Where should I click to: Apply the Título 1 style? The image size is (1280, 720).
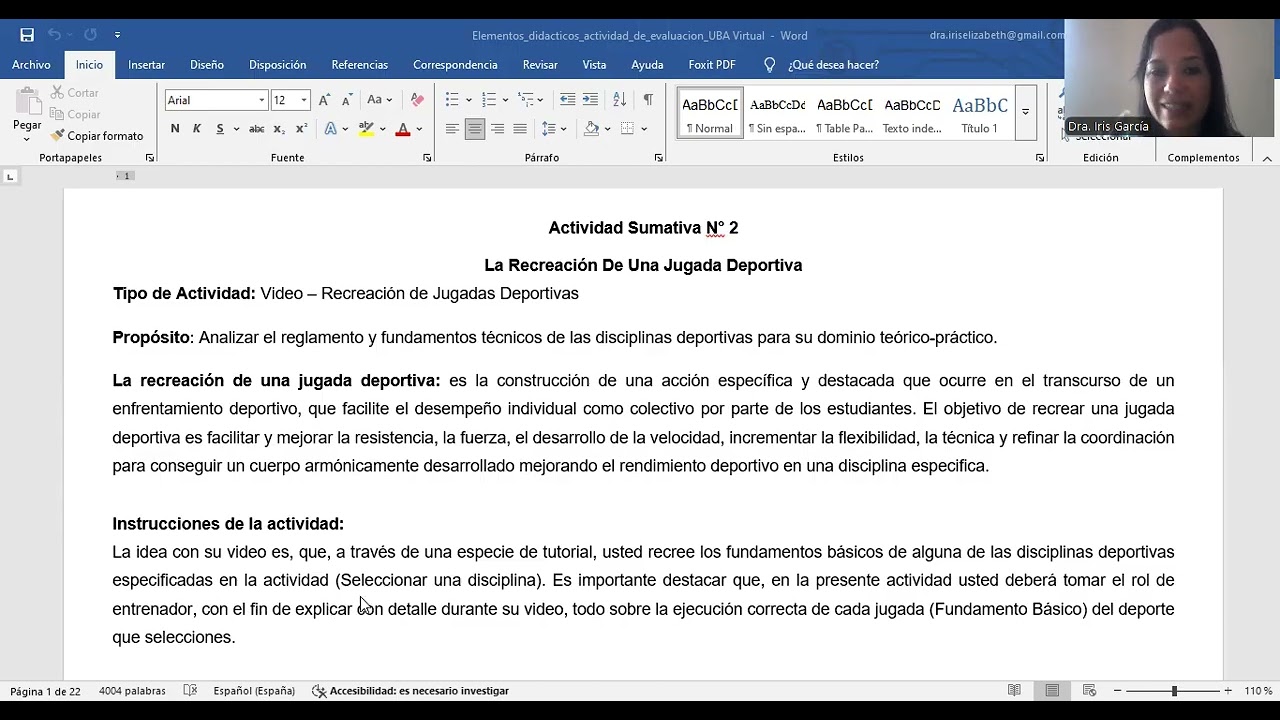979,112
